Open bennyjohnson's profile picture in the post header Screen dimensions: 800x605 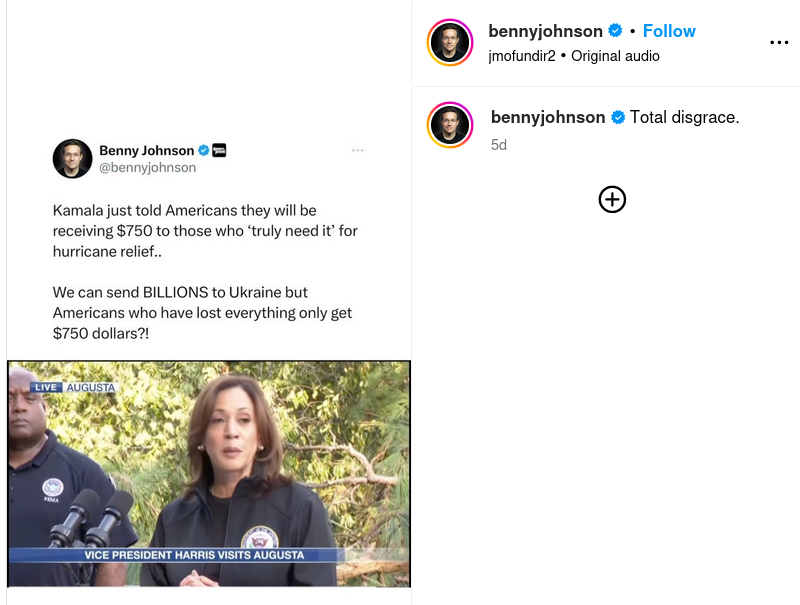450,42
